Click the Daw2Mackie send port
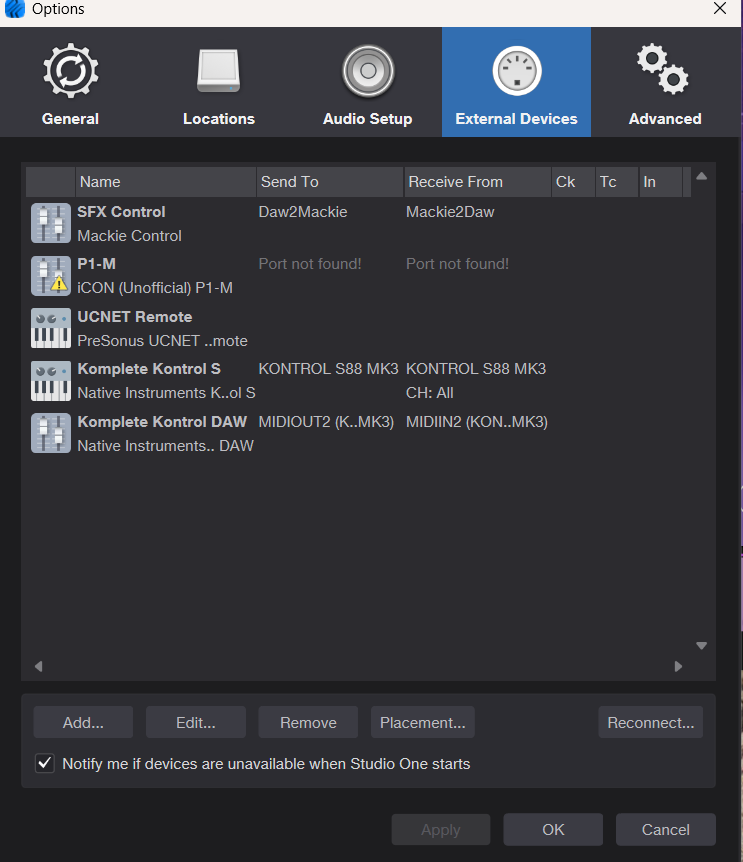Viewport: 743px width, 862px height. click(x=303, y=212)
